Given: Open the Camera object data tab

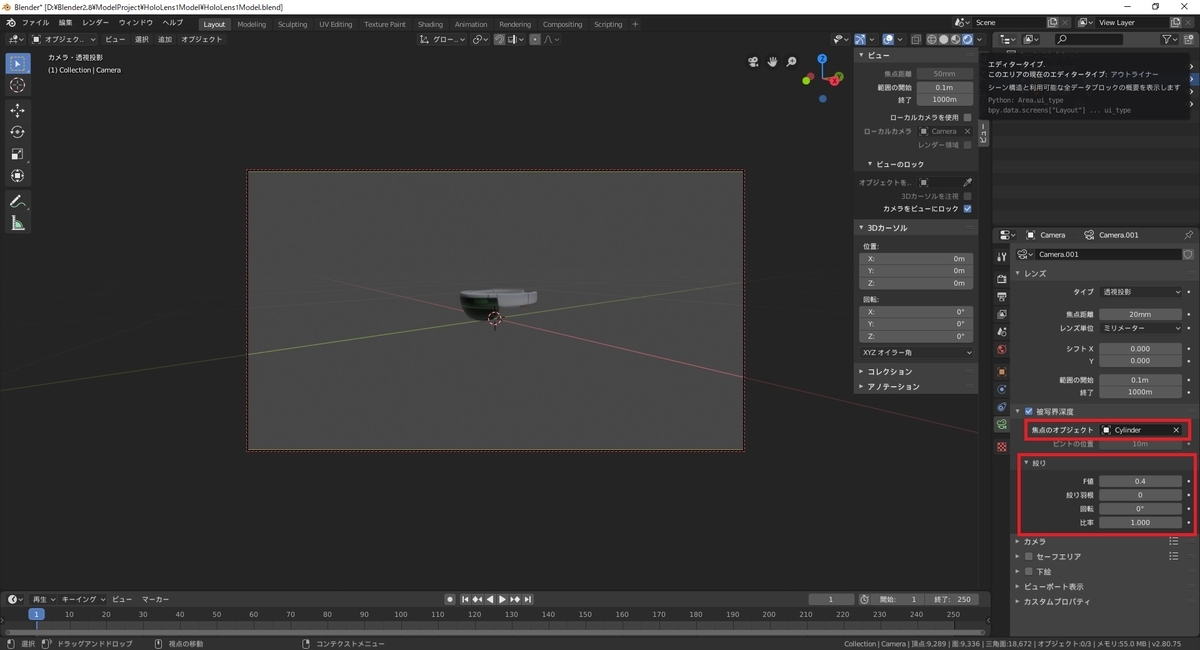Looking at the screenshot, I should pyautogui.click(x=1002, y=425).
